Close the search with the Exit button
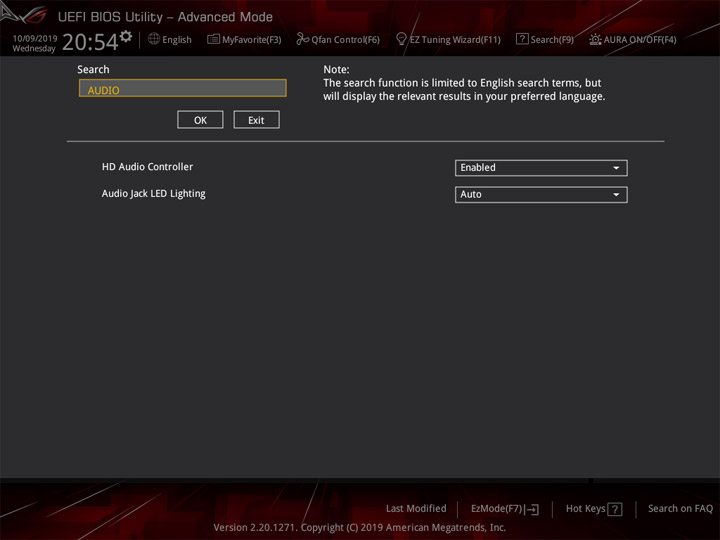The width and height of the screenshot is (720, 540). 256,120
